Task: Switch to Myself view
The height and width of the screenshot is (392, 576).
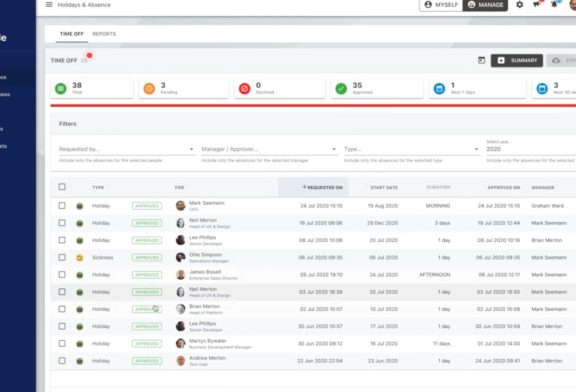Action: (x=441, y=5)
